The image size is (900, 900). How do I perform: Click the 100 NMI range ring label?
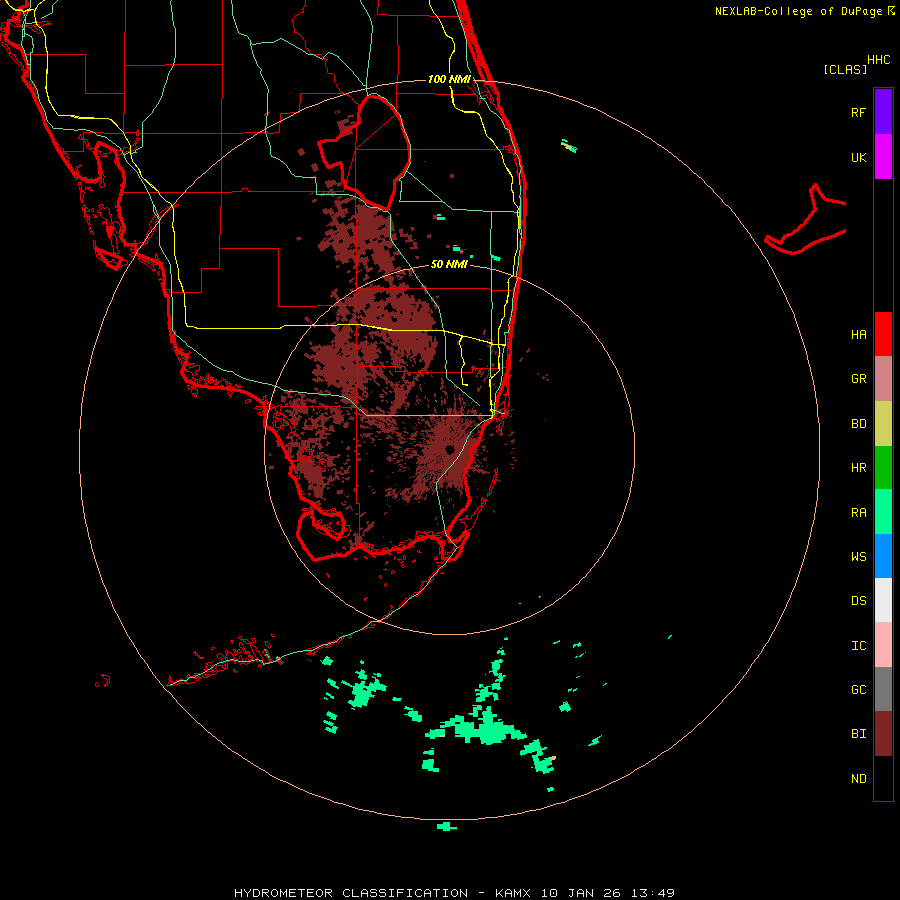(449, 79)
